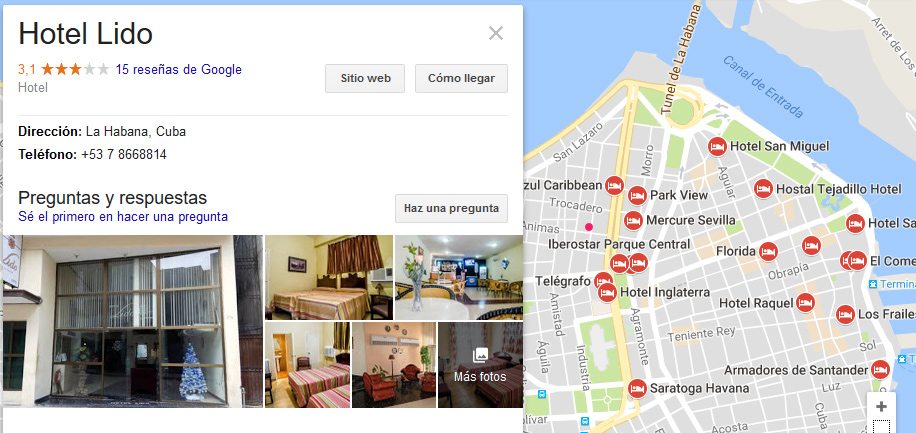
Task: Open the Sitio web button
Action: click(x=365, y=78)
